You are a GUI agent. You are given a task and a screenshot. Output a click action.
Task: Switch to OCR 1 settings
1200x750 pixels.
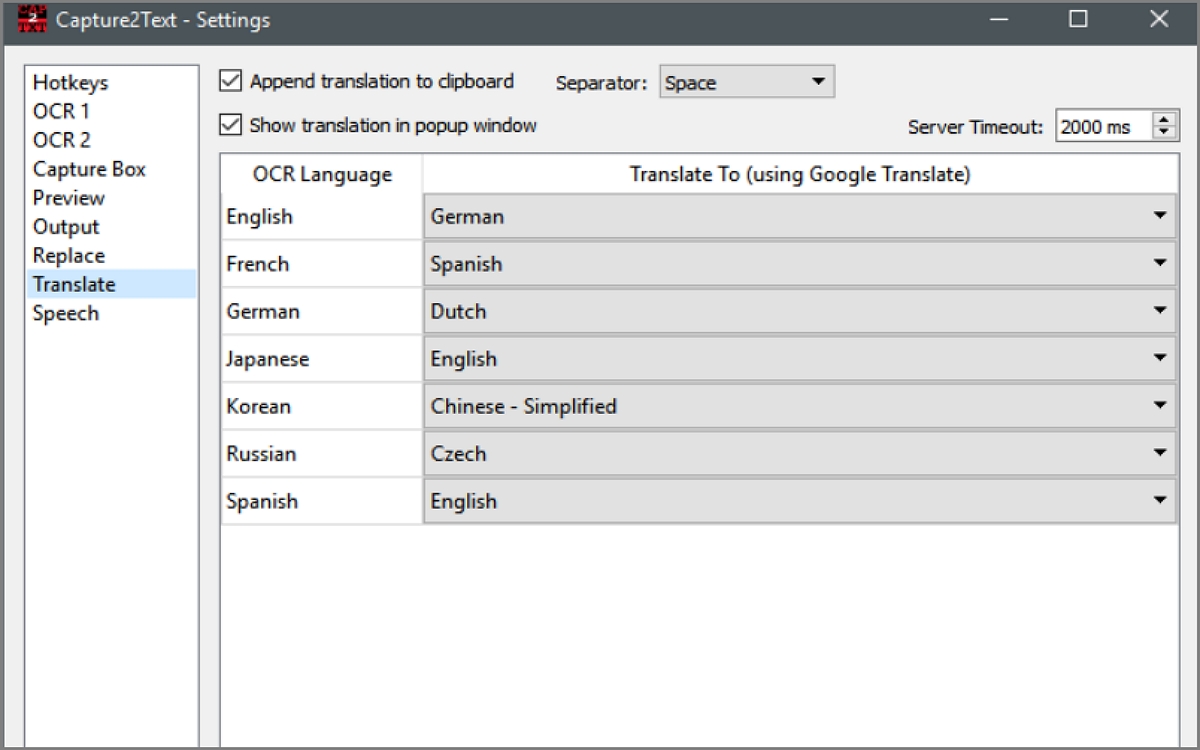[61, 111]
